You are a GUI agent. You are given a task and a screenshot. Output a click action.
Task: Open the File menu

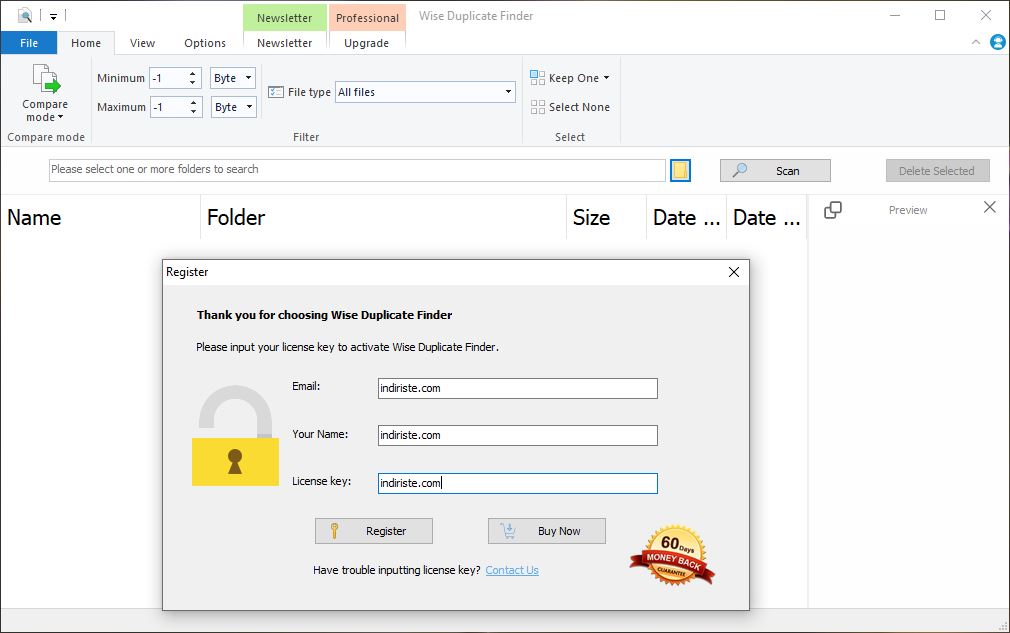tap(29, 43)
